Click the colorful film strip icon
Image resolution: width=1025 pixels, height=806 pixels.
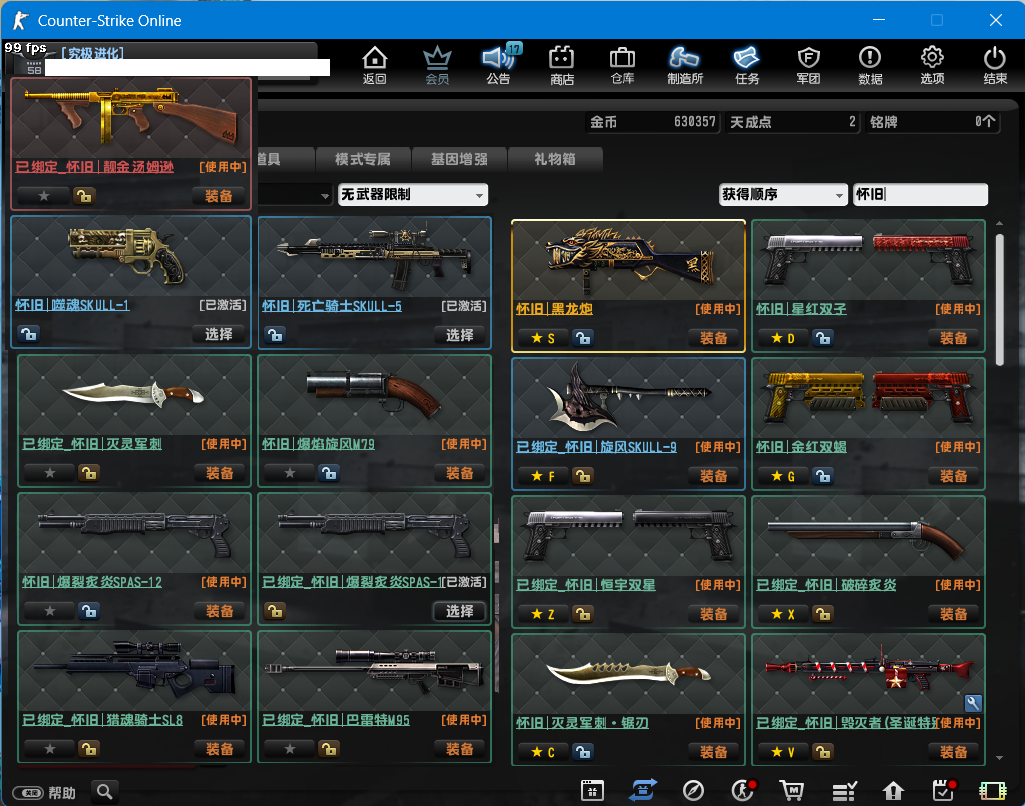coord(992,791)
